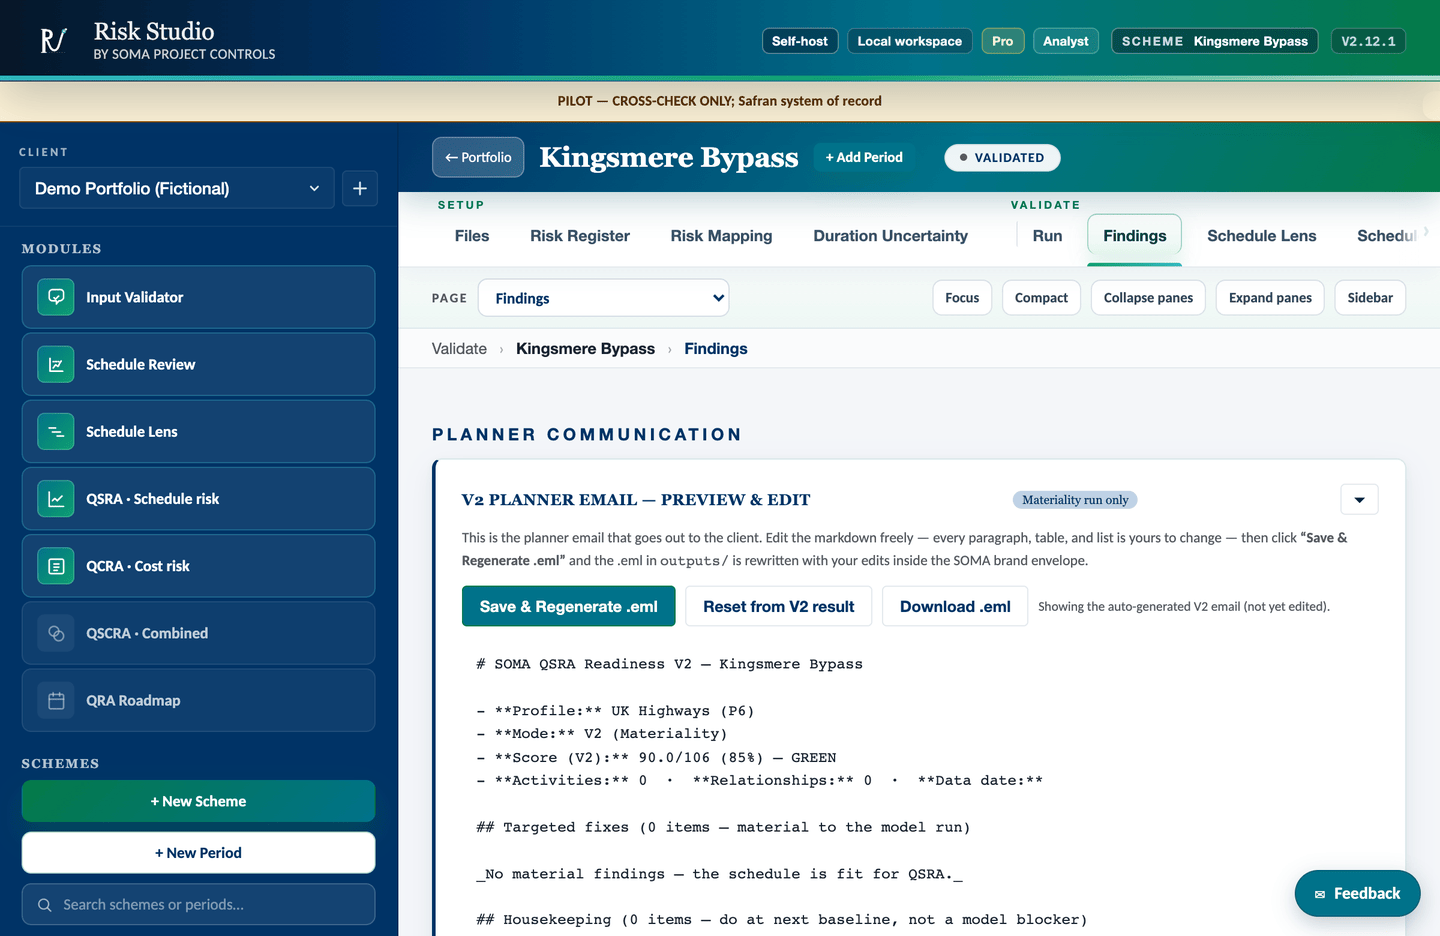Click into the email markdown editor heading line
The width and height of the screenshot is (1440, 936).
click(669, 664)
